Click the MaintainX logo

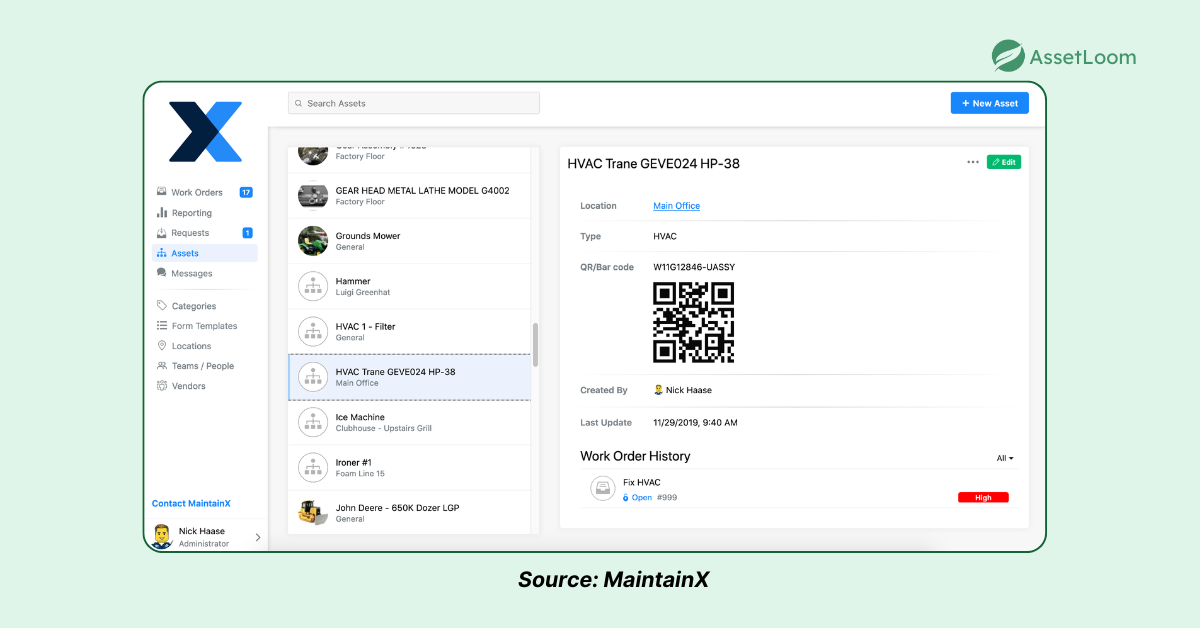(205, 131)
